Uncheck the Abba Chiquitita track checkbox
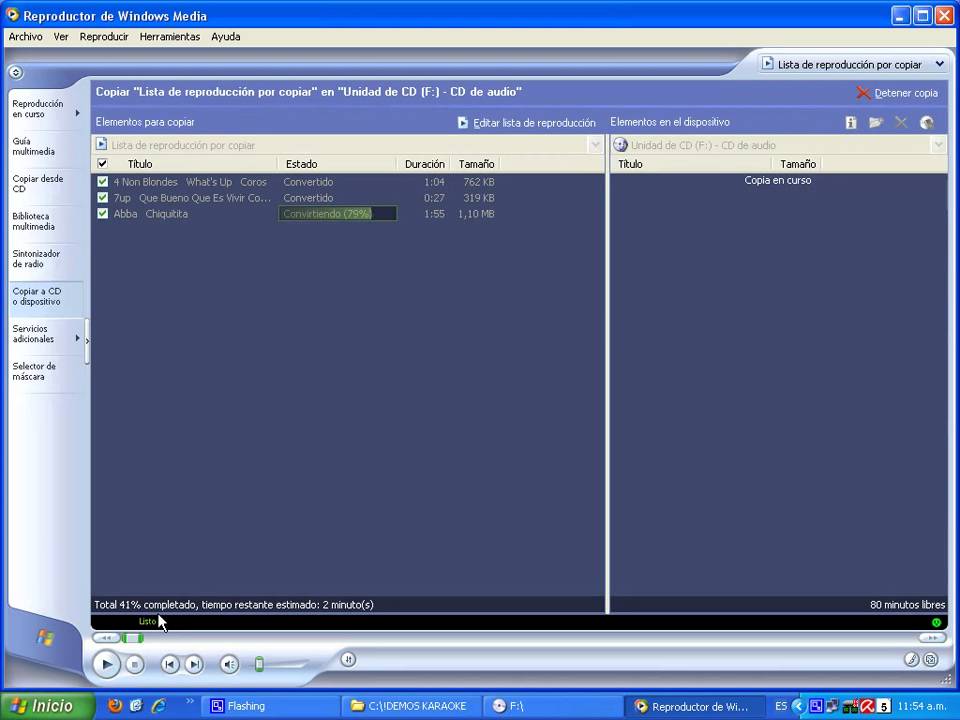 click(103, 214)
